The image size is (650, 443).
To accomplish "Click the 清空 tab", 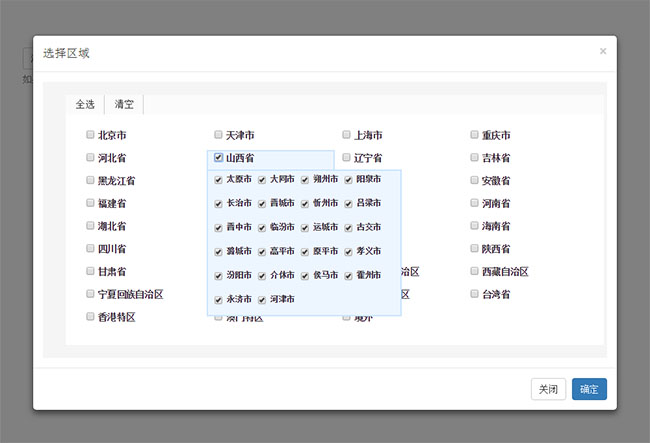I will coord(125,104).
